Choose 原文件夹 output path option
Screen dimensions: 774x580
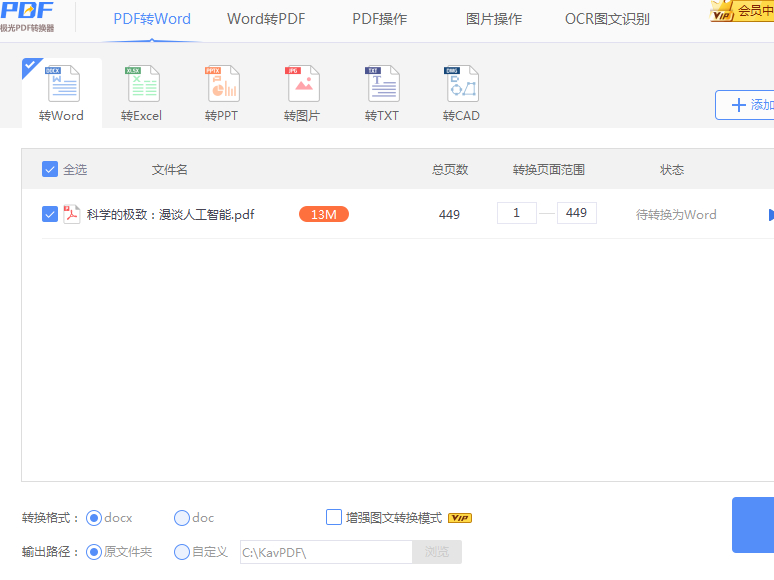pos(94,552)
